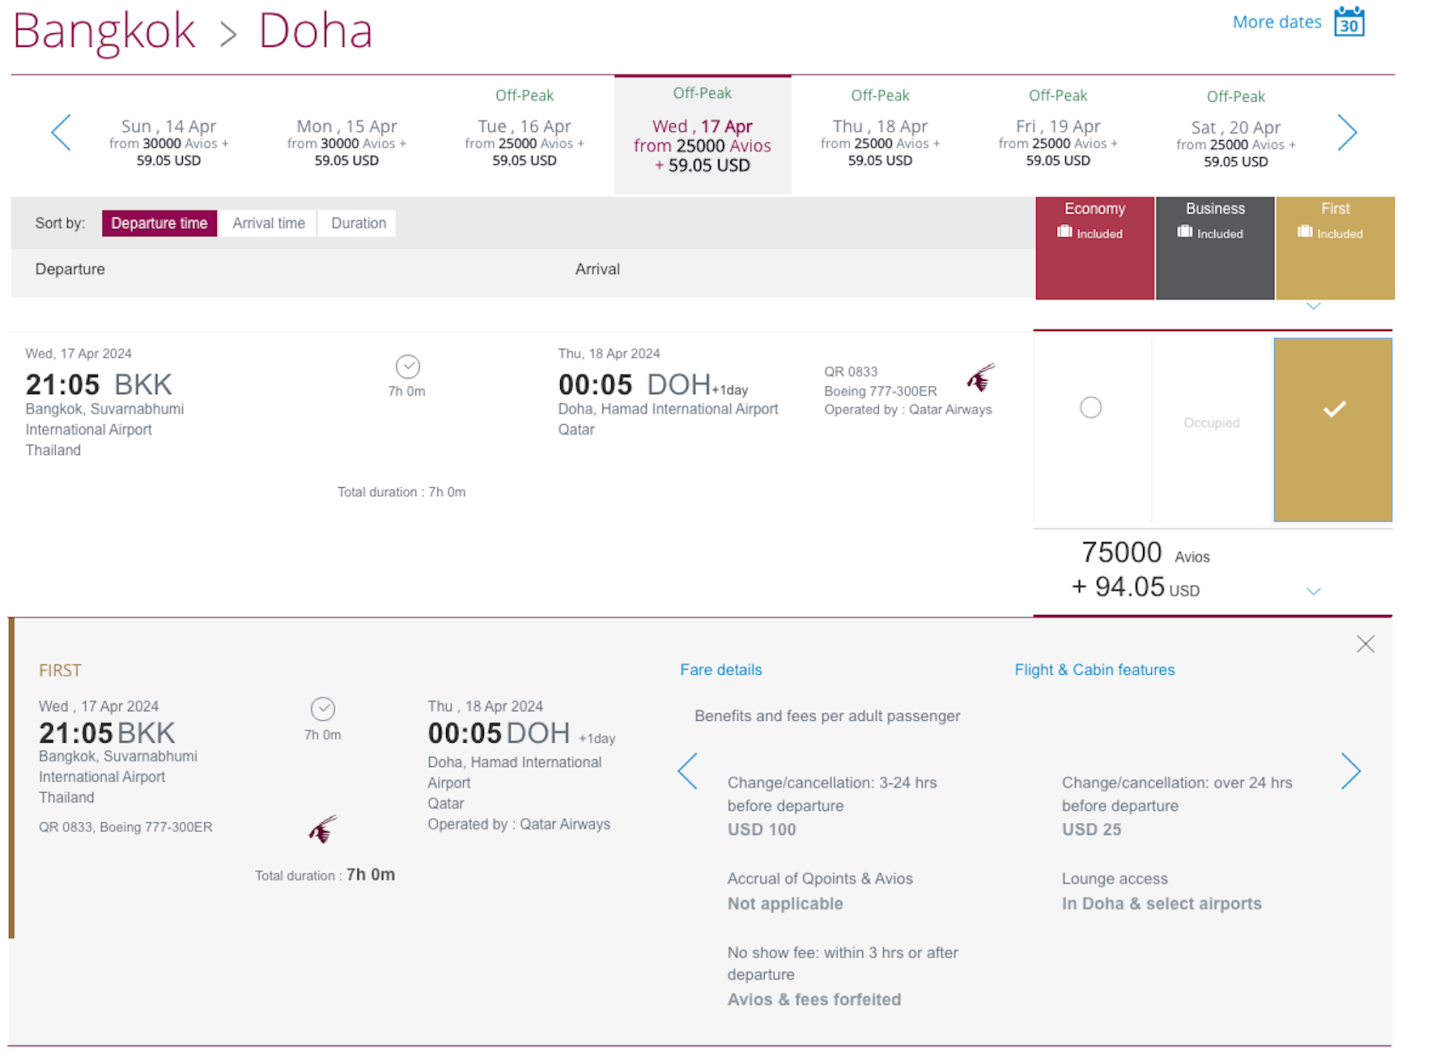The height and width of the screenshot is (1056, 1440).
Task: Go to previous dates with left arrow
Action: [61, 132]
